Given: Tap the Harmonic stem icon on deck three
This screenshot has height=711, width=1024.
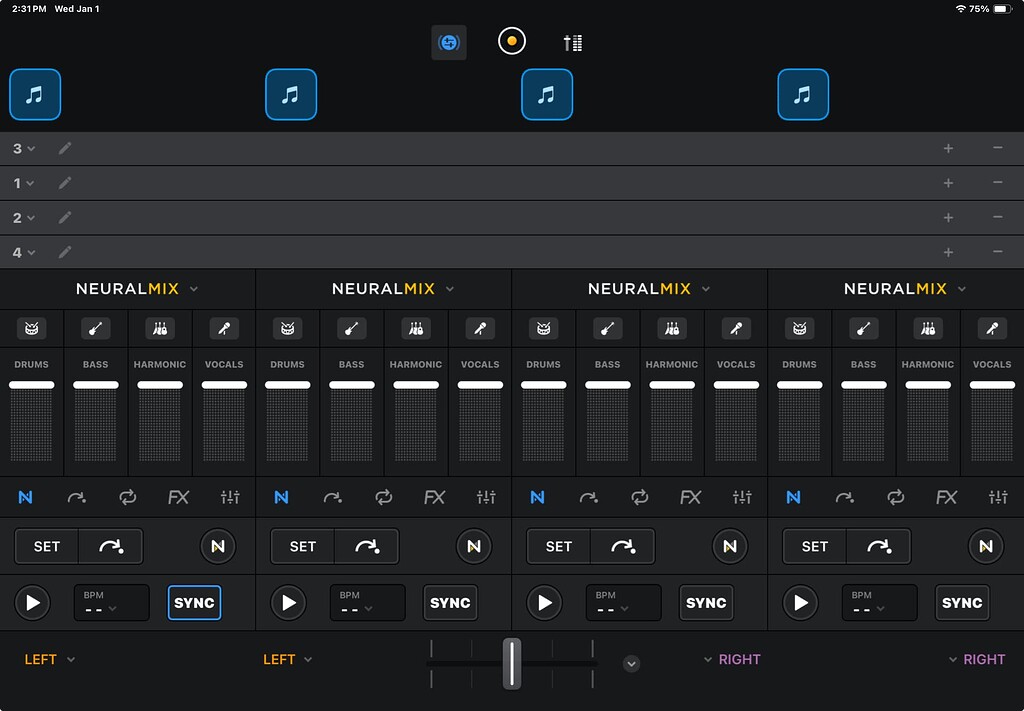Looking at the screenshot, I should coord(671,327).
